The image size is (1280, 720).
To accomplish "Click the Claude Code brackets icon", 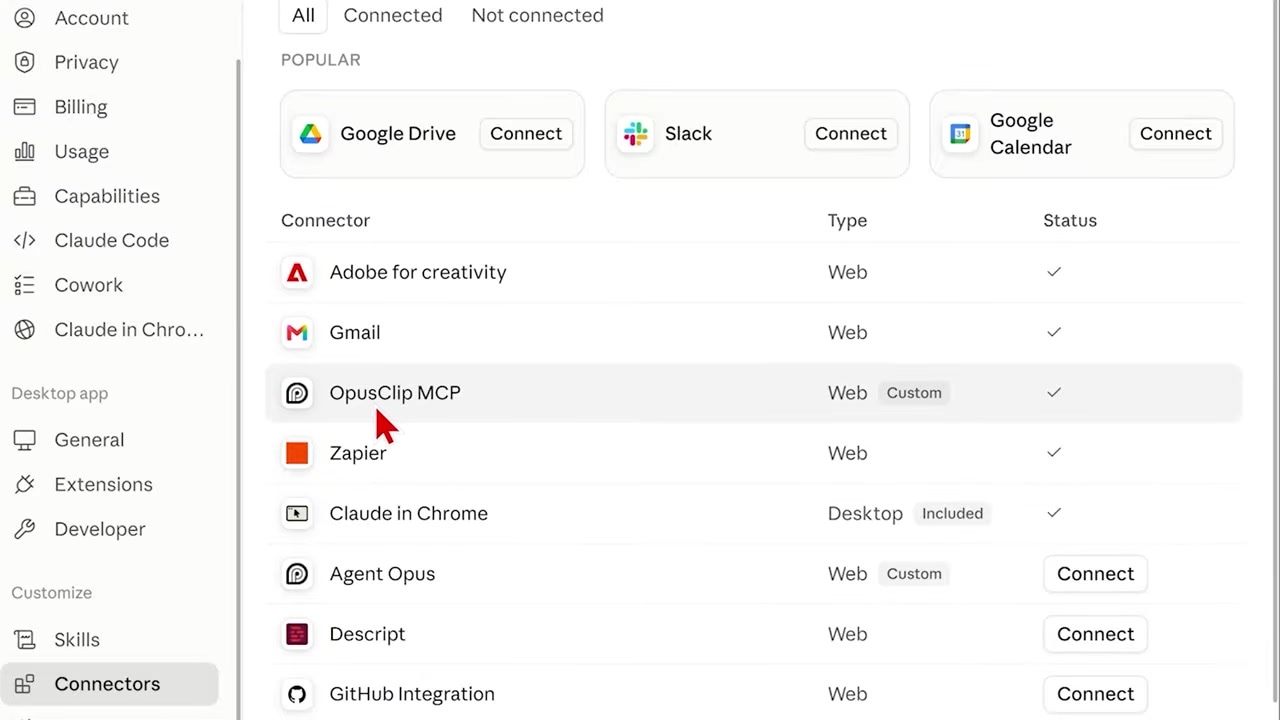I will coord(24,240).
